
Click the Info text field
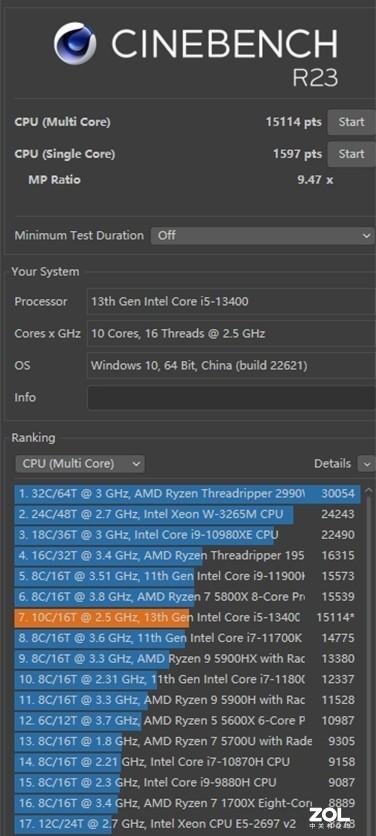231,398
